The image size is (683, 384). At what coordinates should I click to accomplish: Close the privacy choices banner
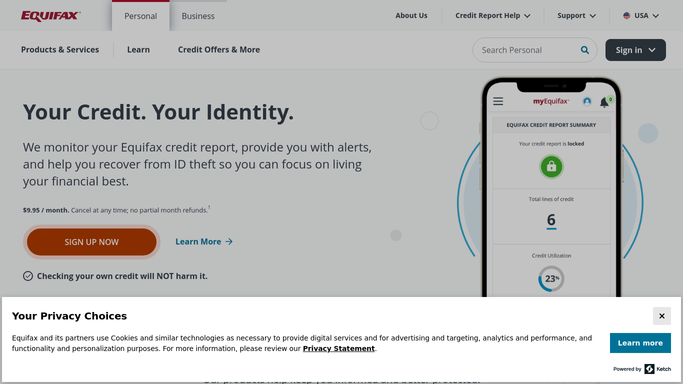661,316
